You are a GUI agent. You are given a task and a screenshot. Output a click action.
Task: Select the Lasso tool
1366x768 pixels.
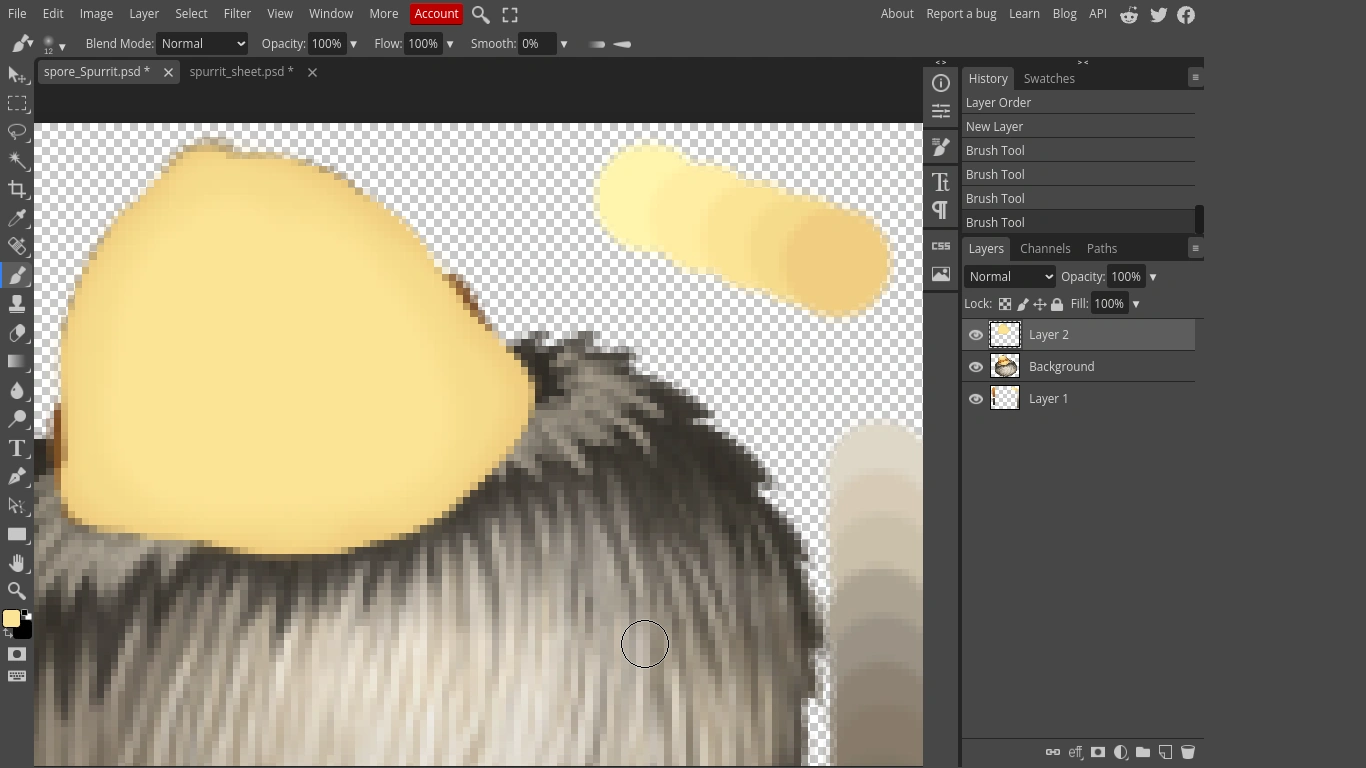coord(17,132)
